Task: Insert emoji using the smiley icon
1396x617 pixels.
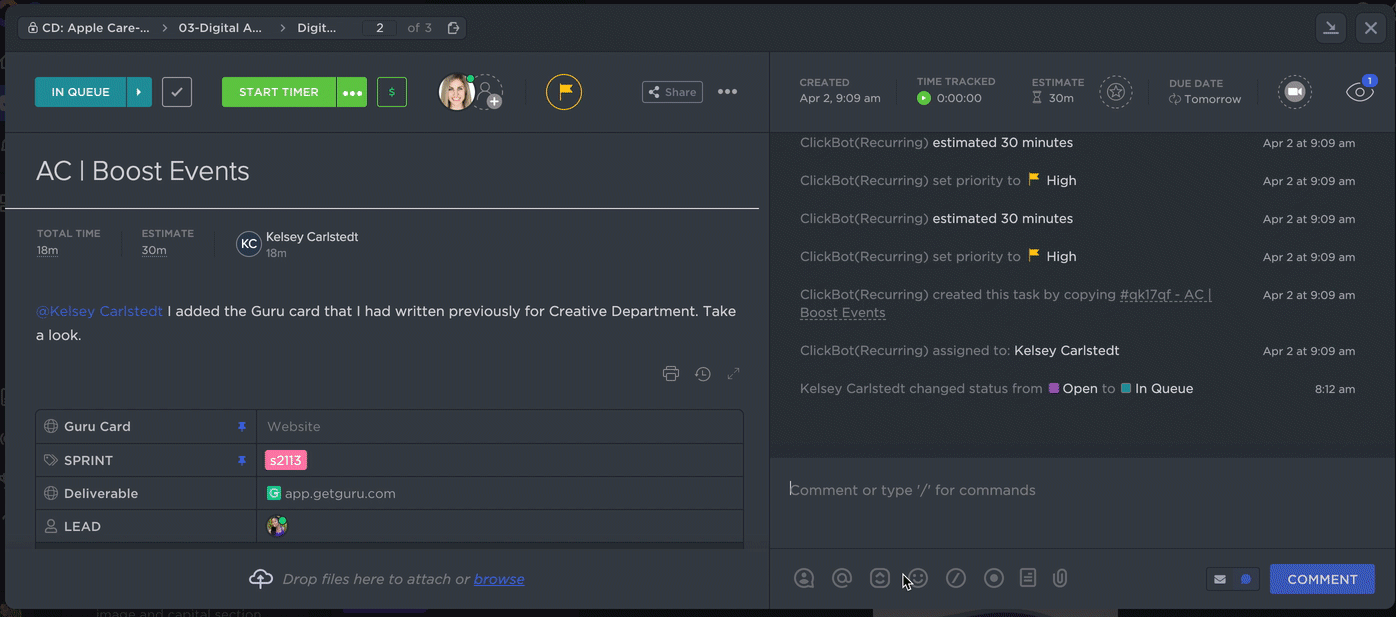Action: point(918,578)
